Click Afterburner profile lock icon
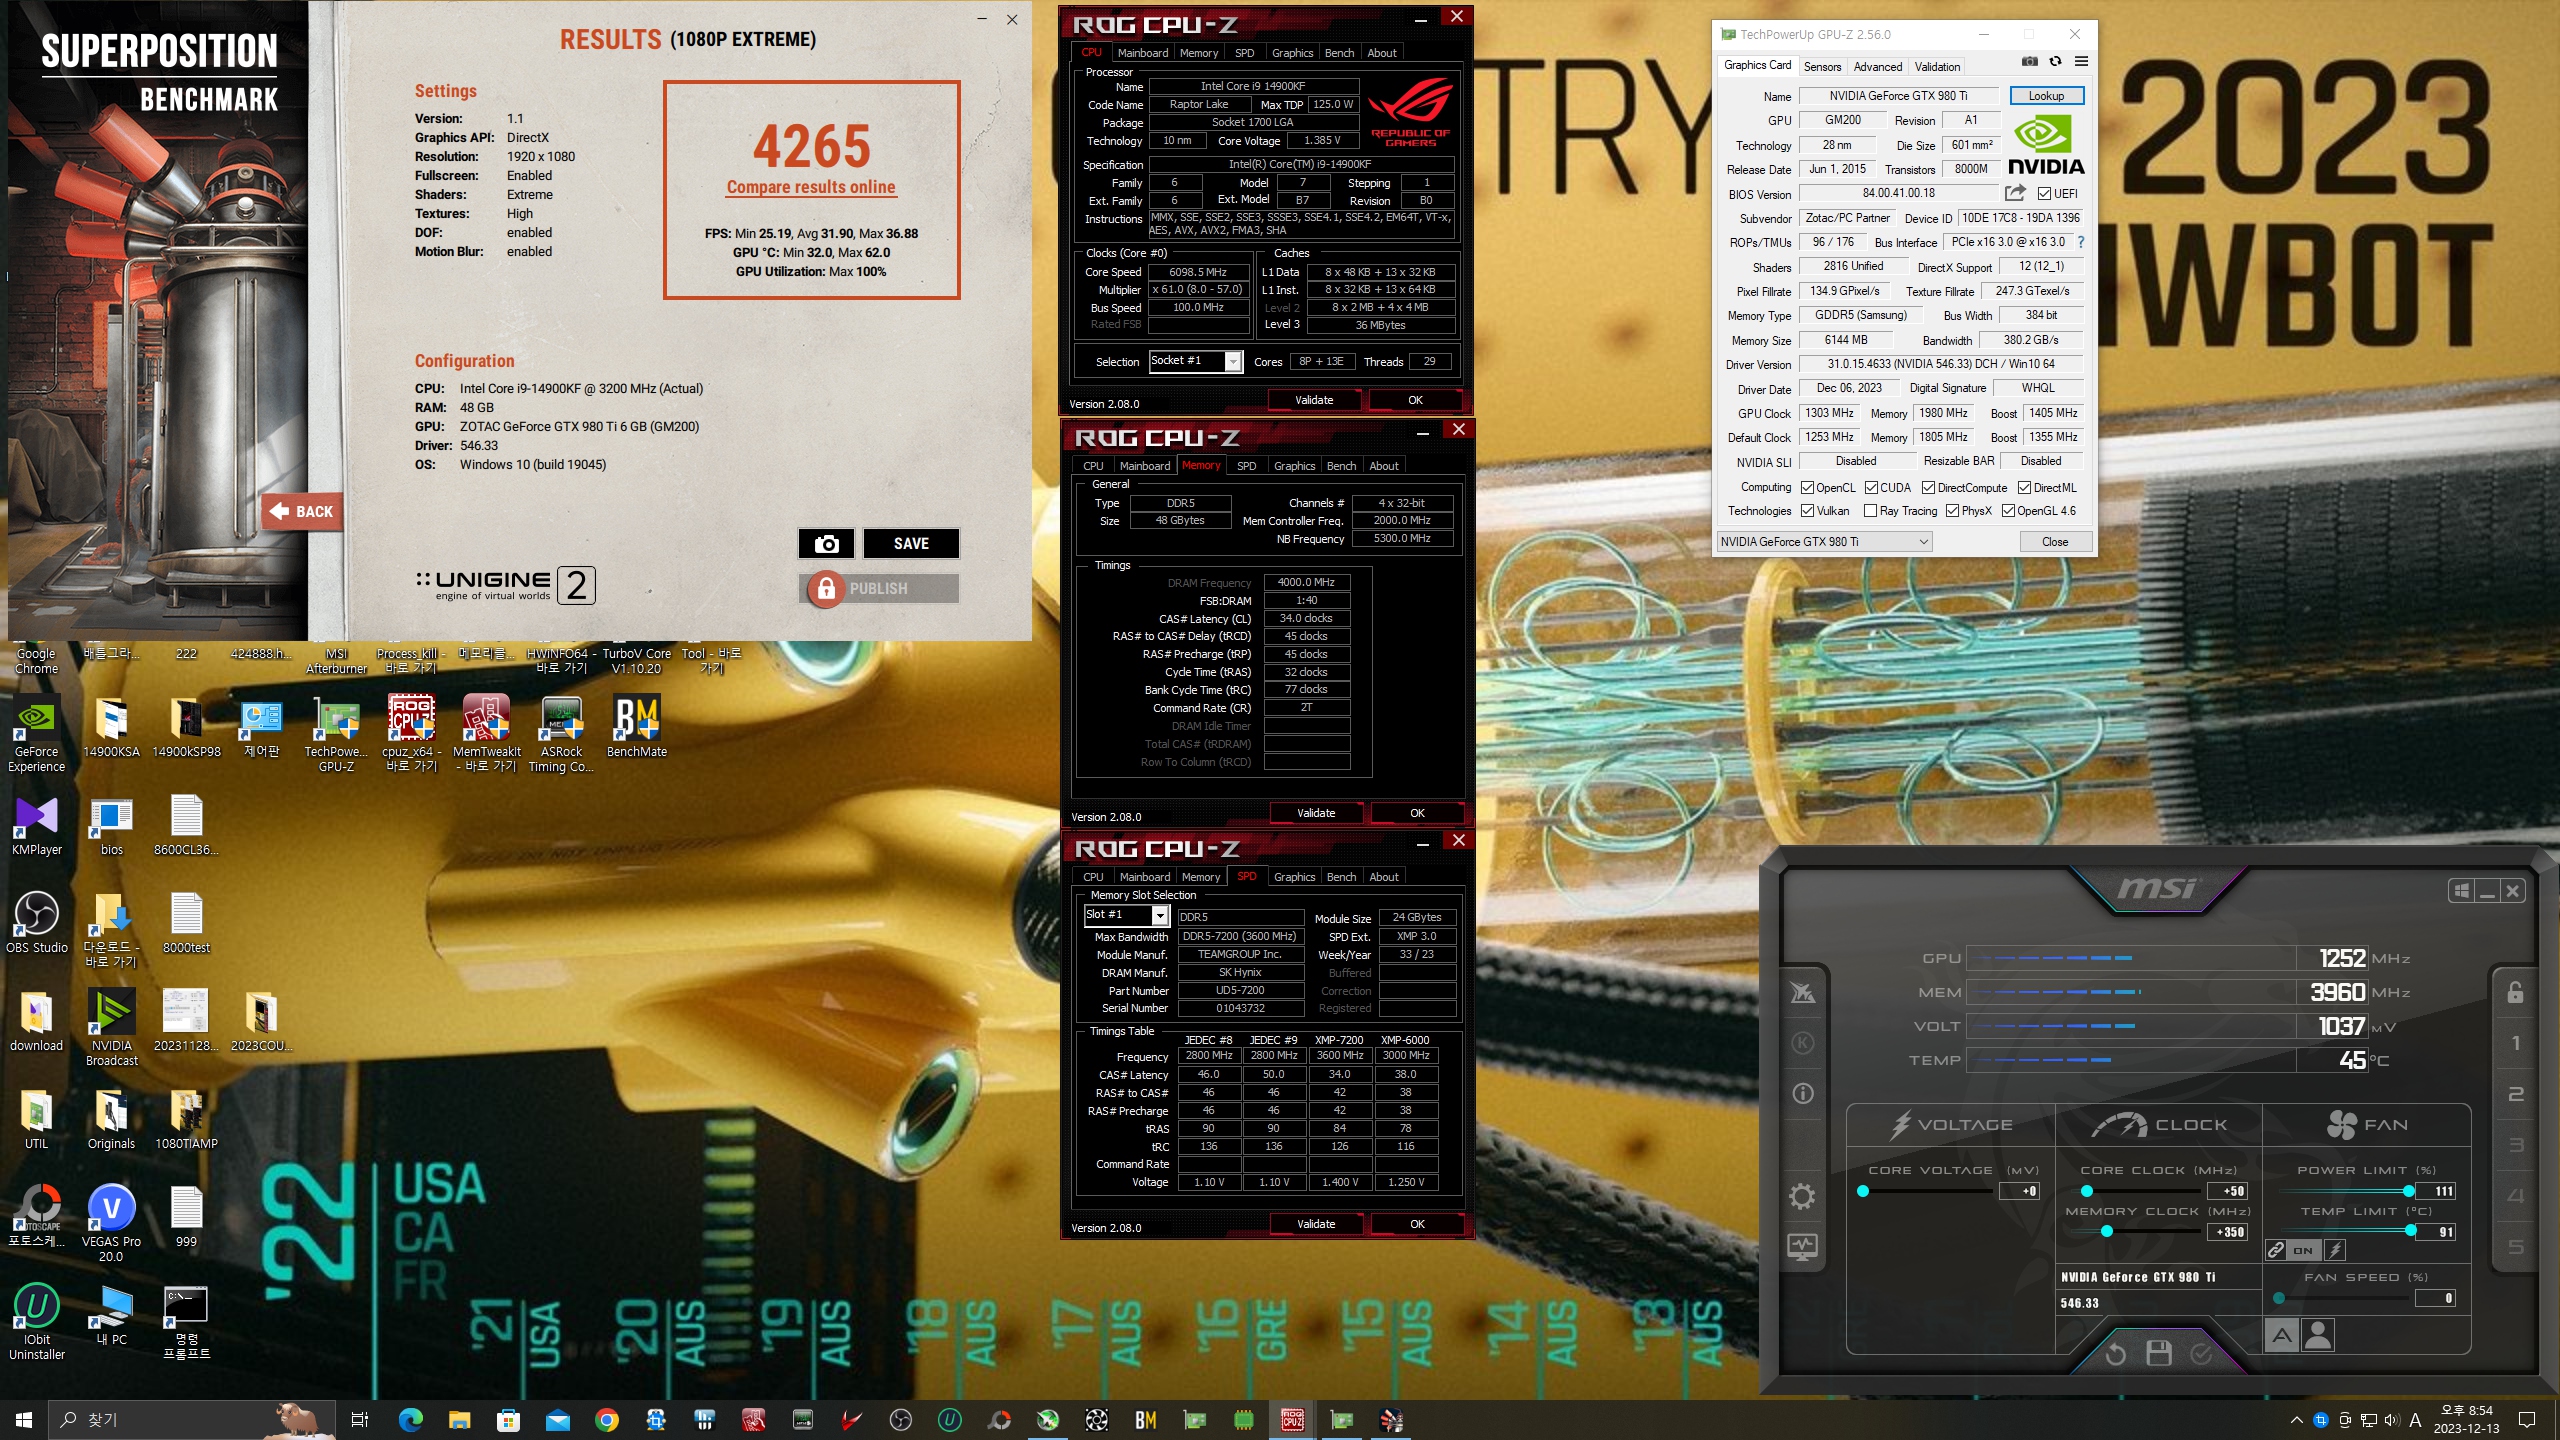Viewport: 2560px width, 1440px height. [x=2515, y=992]
